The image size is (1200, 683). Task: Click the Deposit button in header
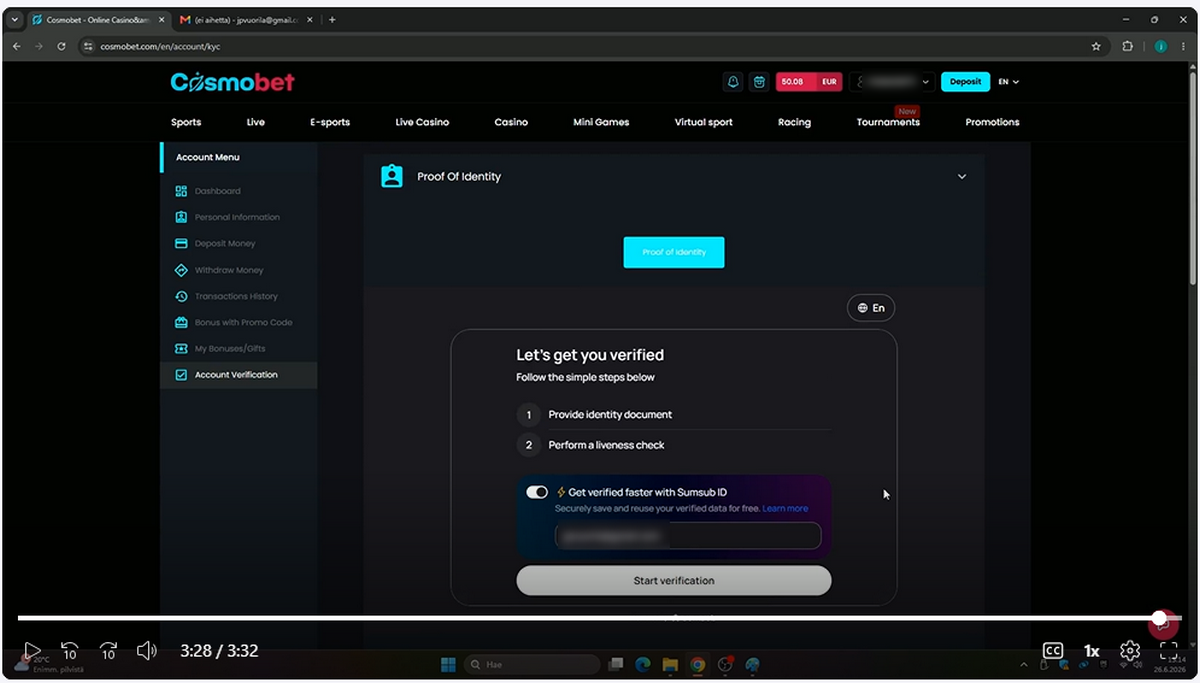point(965,82)
